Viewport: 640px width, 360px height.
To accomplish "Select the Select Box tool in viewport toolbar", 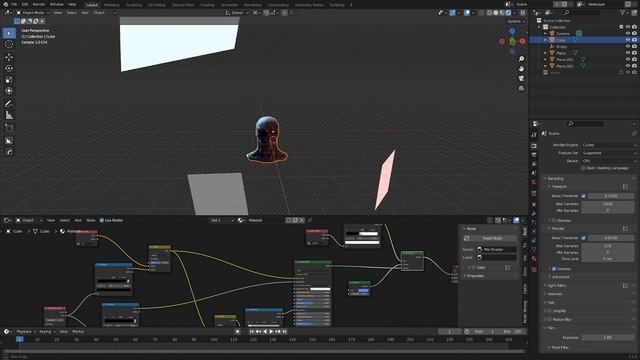I will (x=9, y=33).
